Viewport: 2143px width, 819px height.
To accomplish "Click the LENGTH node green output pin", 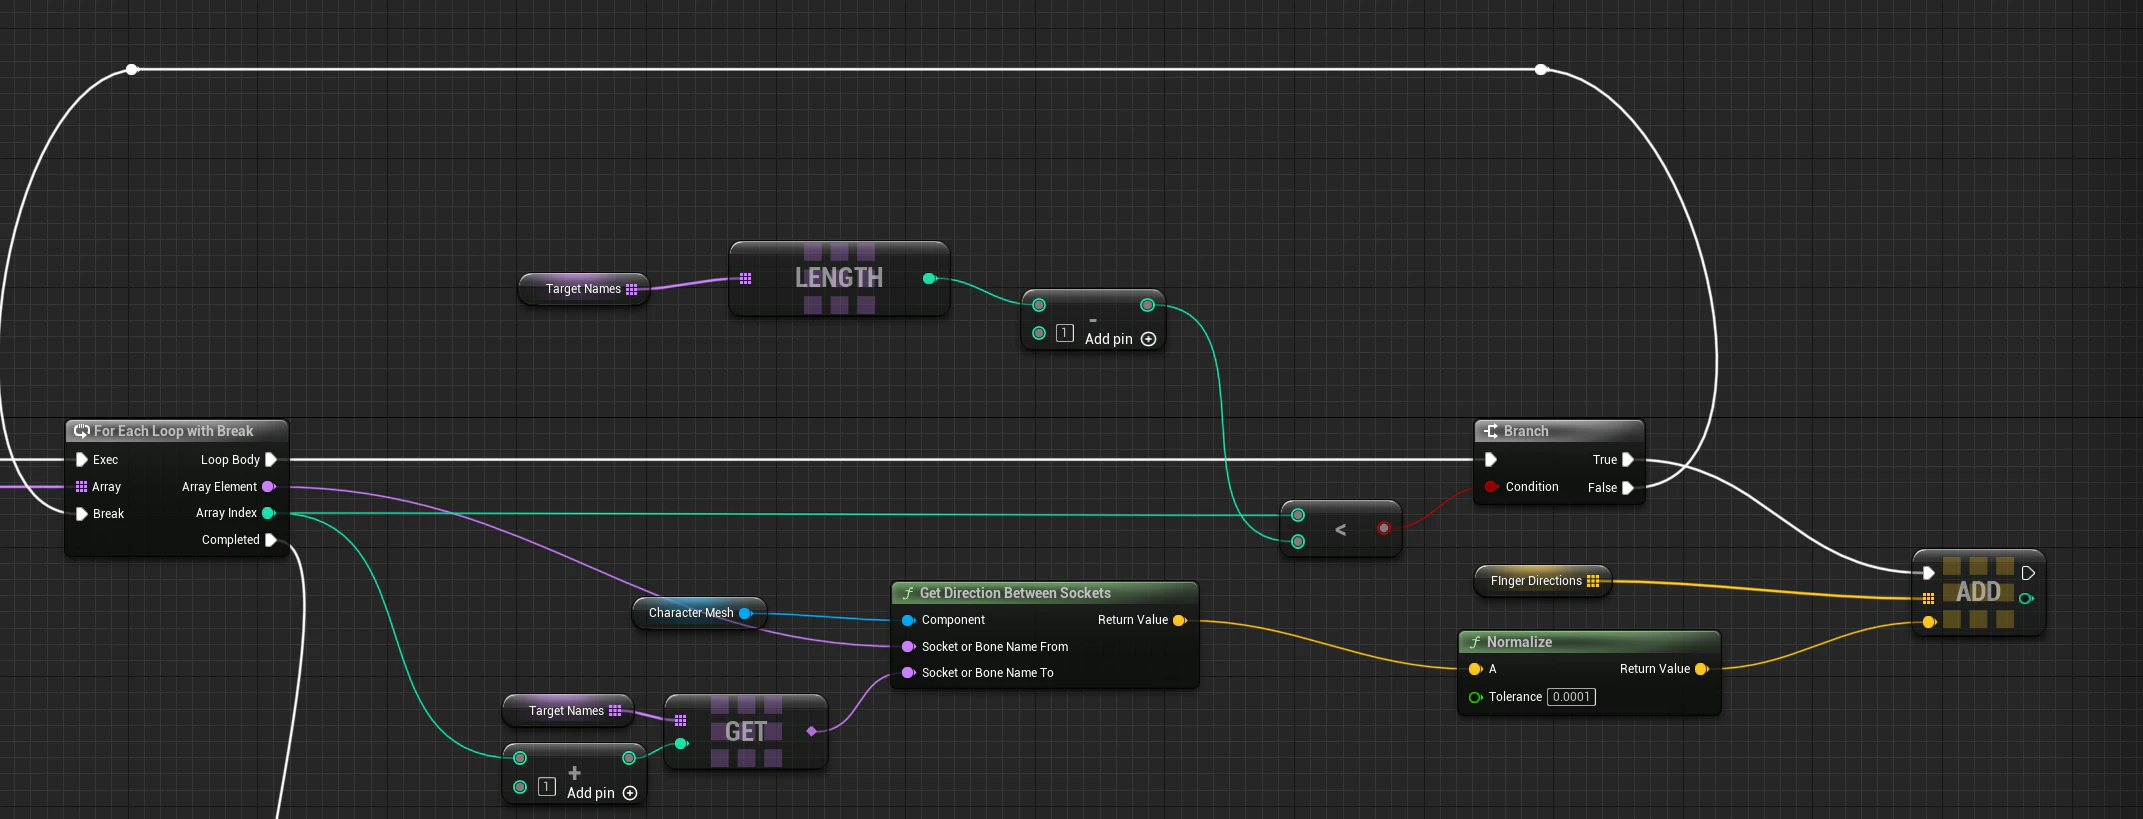I will (930, 279).
